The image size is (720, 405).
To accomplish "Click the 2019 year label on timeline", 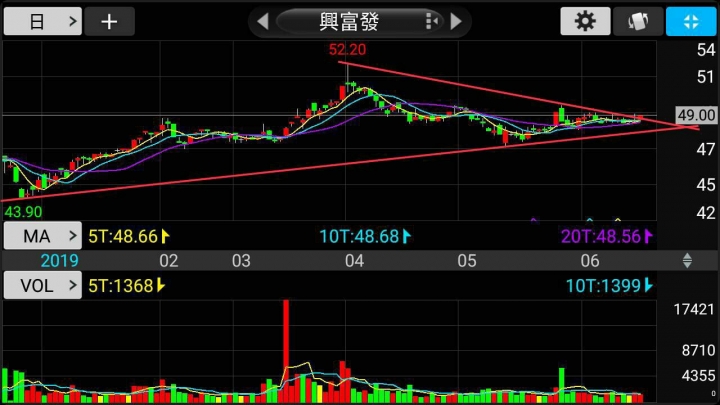I will pyautogui.click(x=60, y=261).
